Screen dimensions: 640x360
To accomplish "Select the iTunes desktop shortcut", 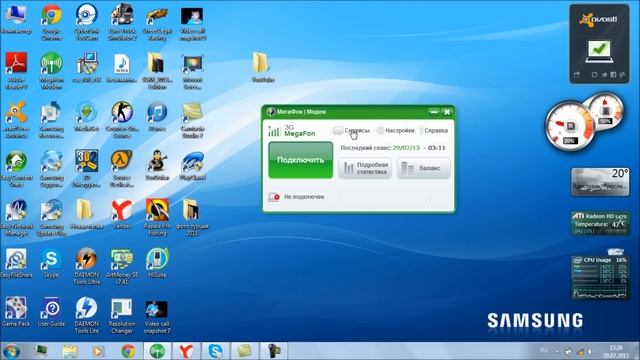I will [x=157, y=116].
